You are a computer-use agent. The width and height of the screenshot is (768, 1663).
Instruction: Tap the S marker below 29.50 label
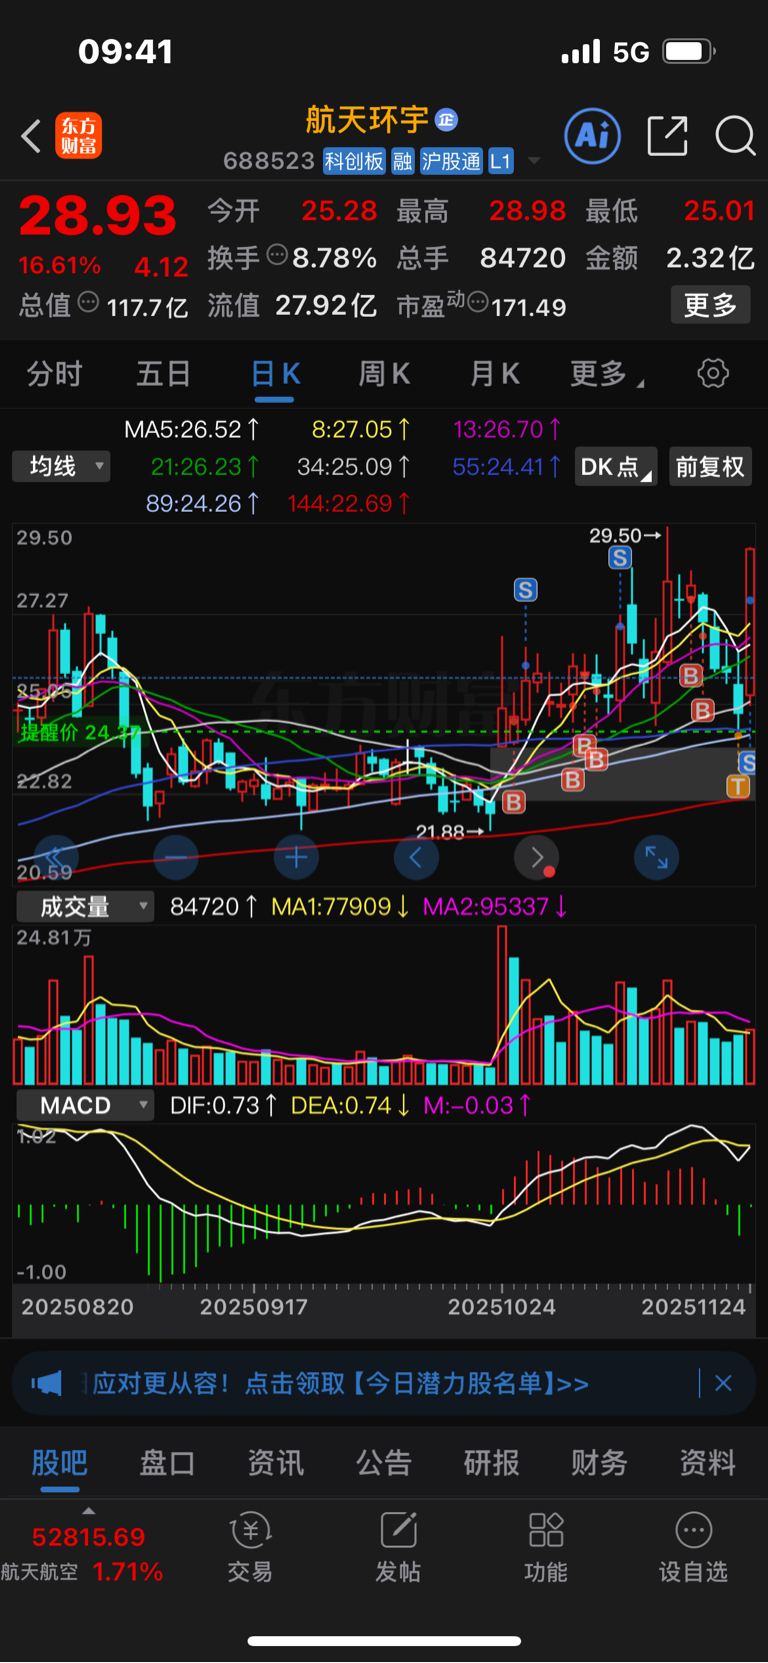click(620, 558)
